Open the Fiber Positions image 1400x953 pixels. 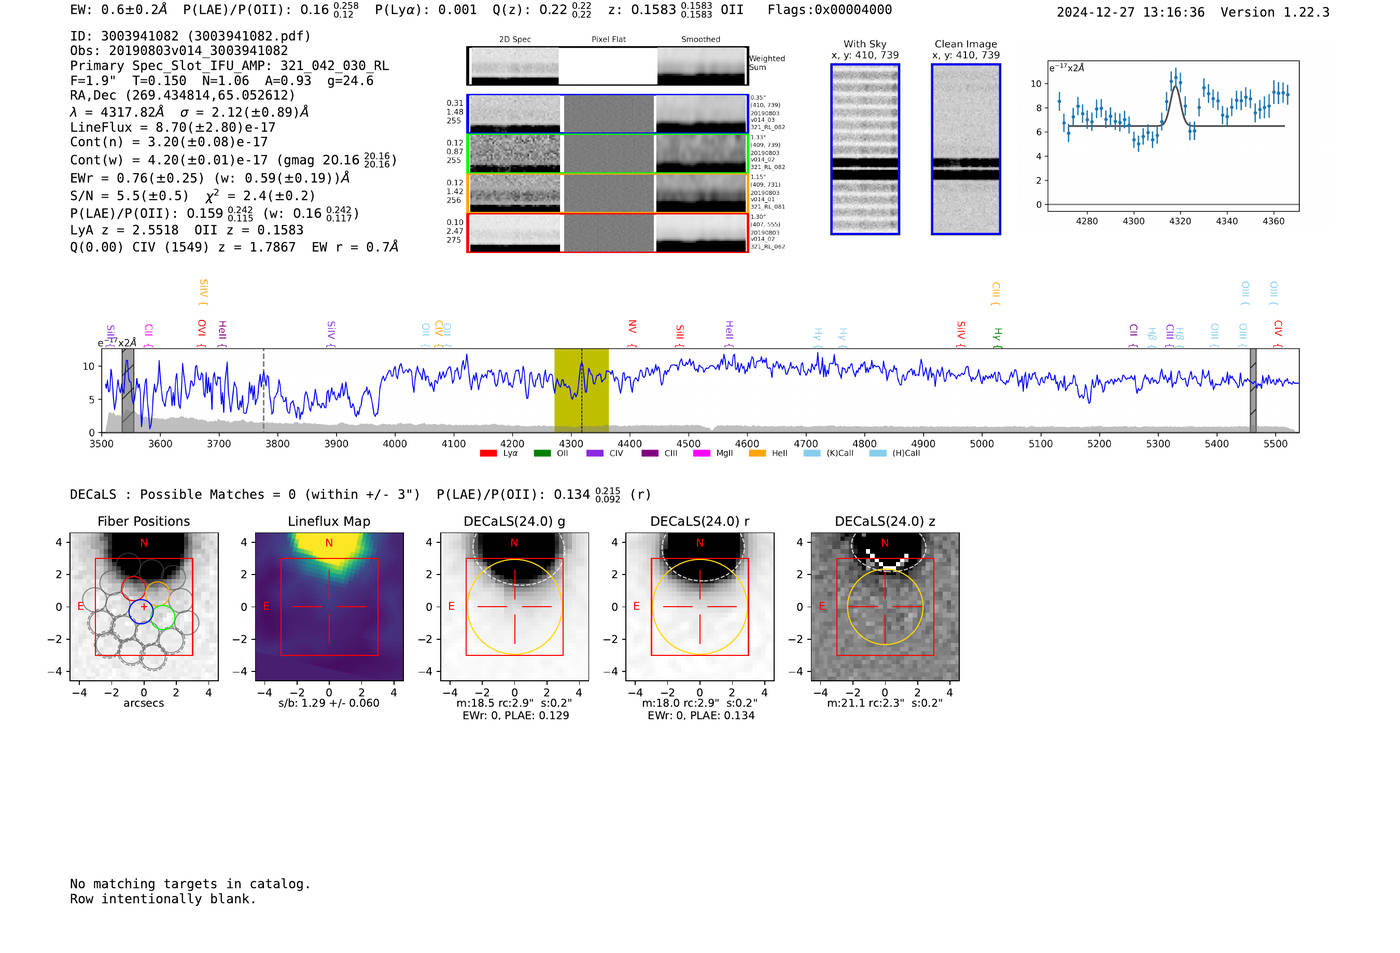click(144, 607)
